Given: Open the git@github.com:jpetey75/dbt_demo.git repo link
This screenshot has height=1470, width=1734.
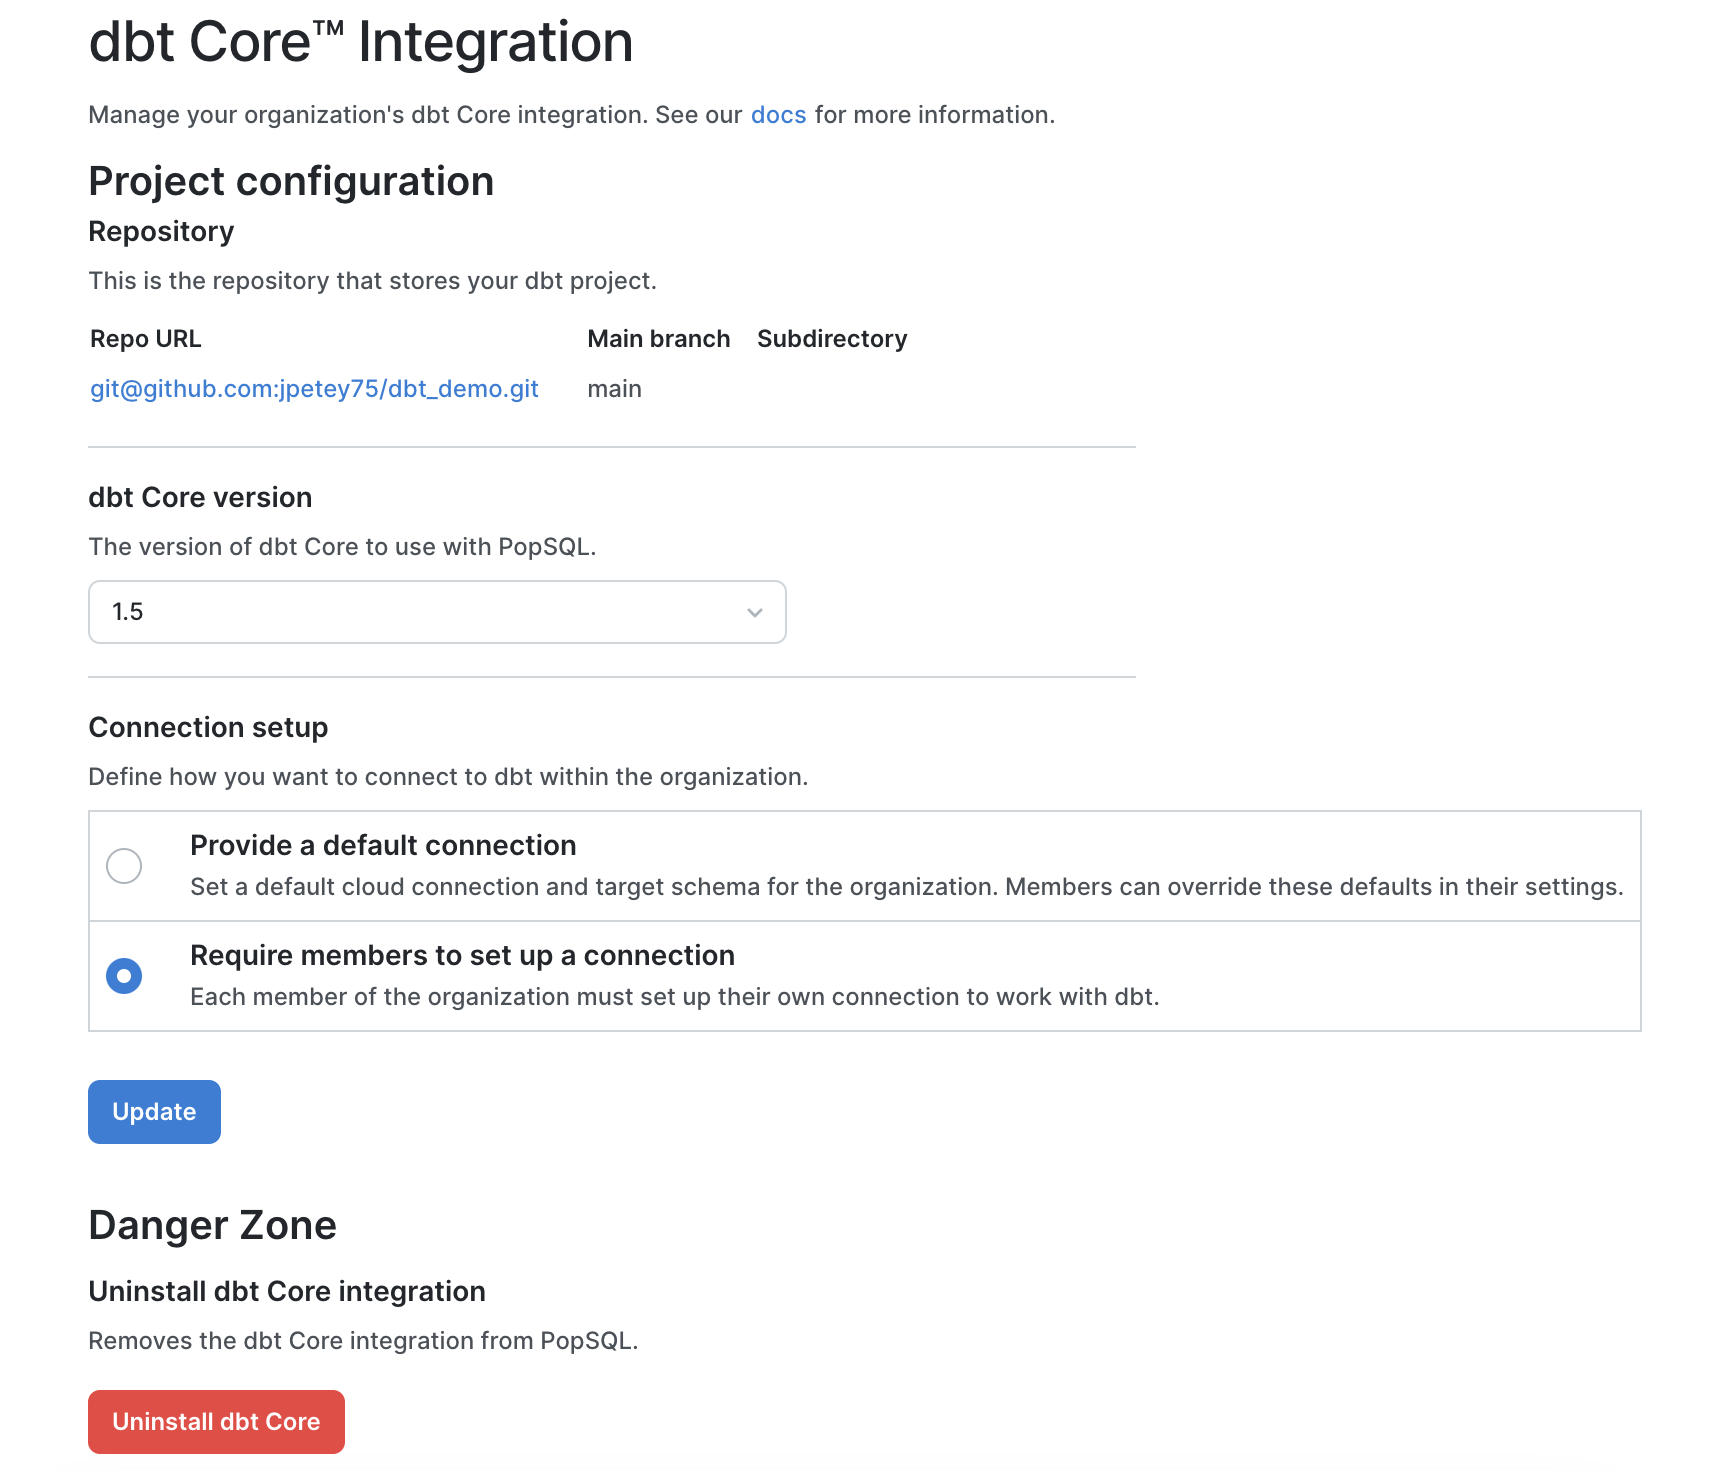Looking at the screenshot, I should [314, 389].
